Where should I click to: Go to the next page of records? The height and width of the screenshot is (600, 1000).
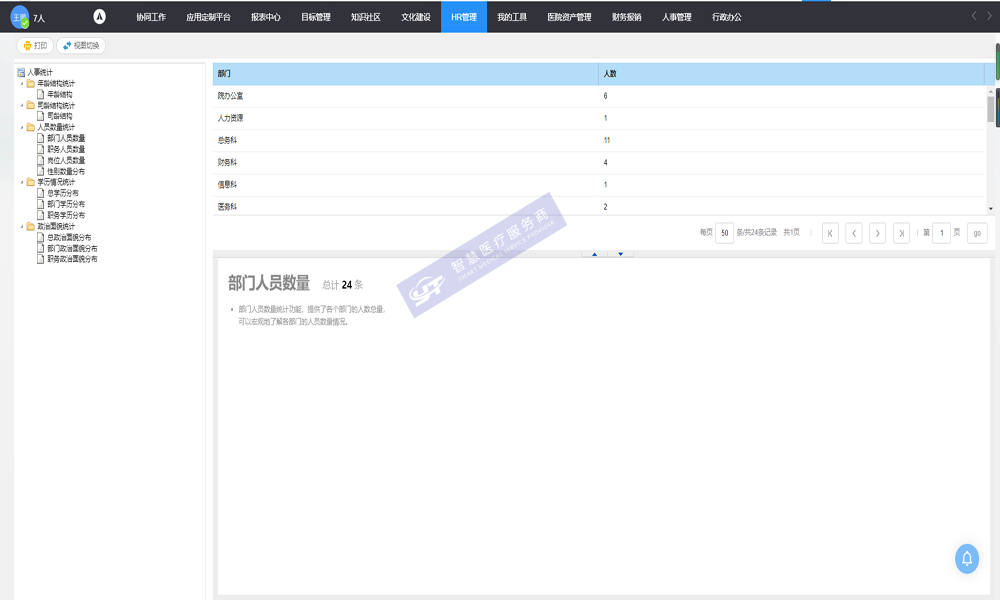(x=877, y=233)
